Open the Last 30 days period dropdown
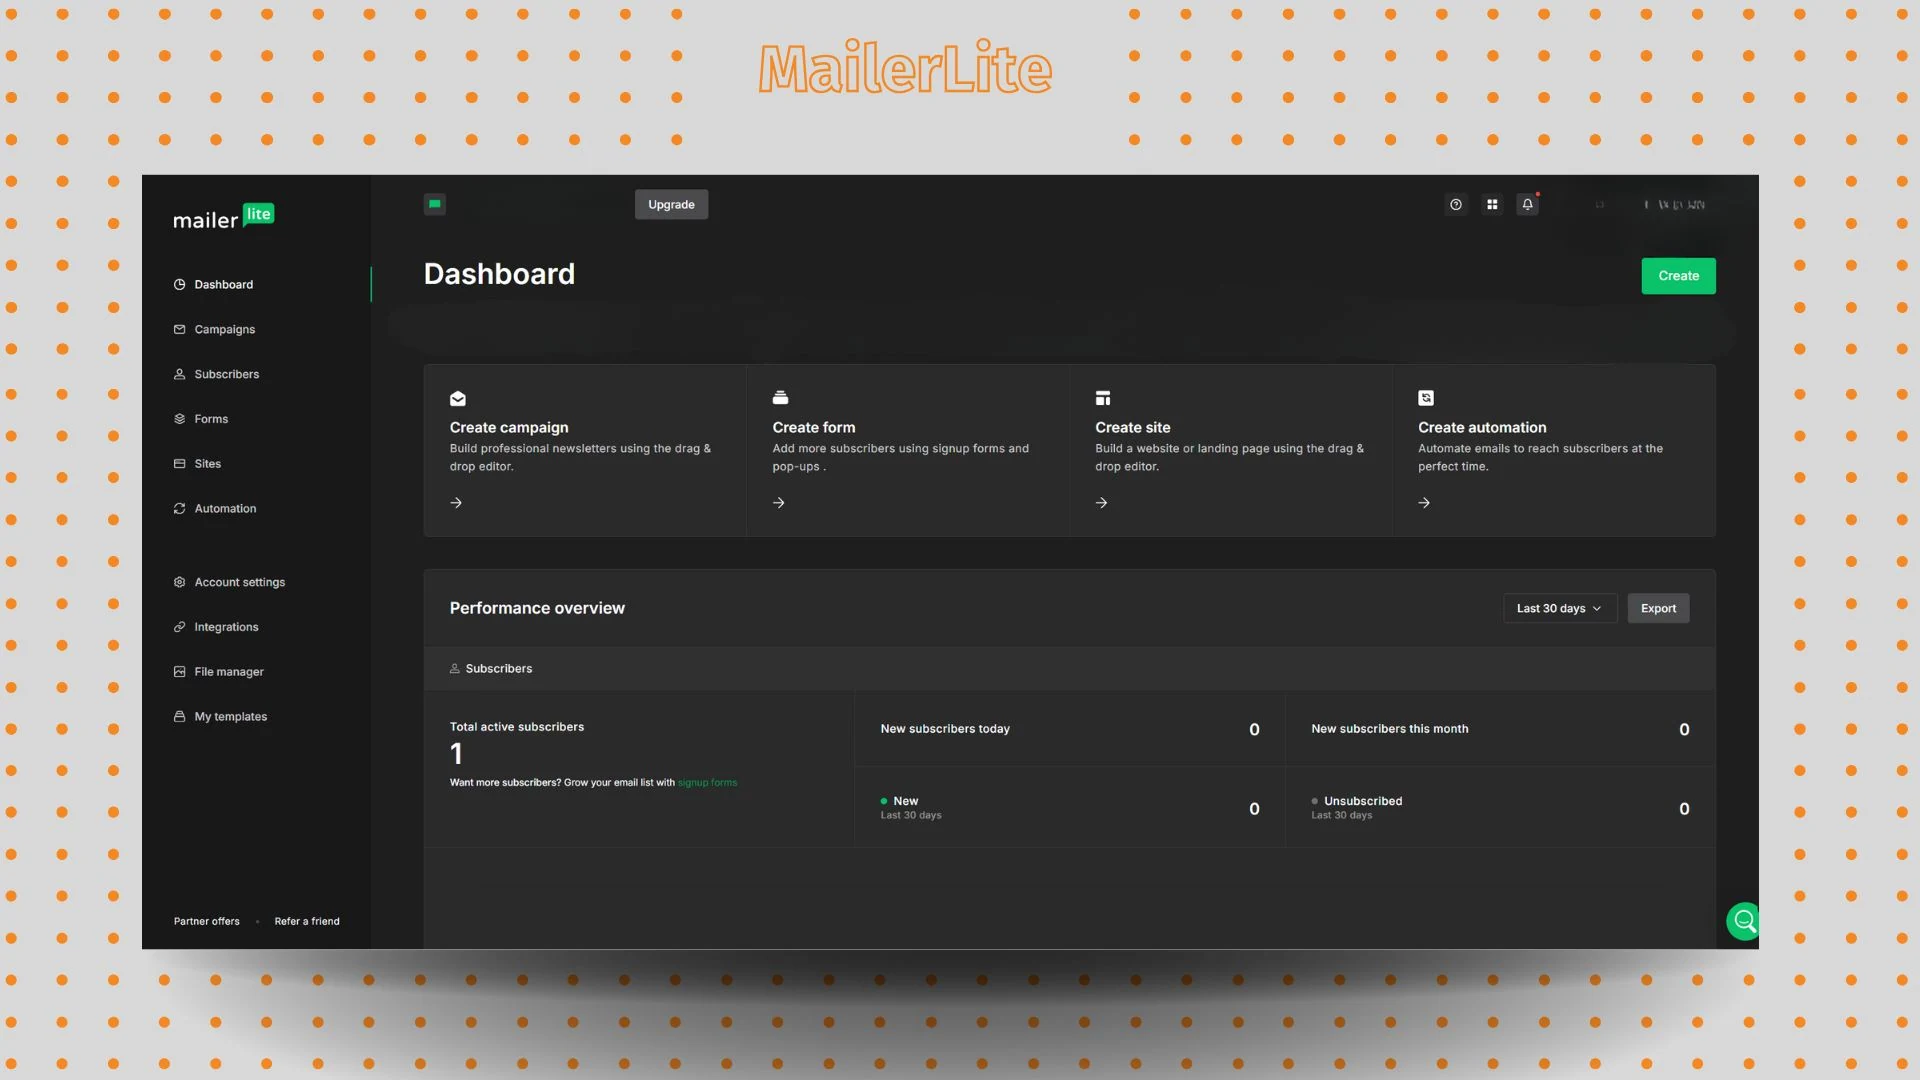Viewport: 1920px width, 1080px height. [x=1559, y=608]
